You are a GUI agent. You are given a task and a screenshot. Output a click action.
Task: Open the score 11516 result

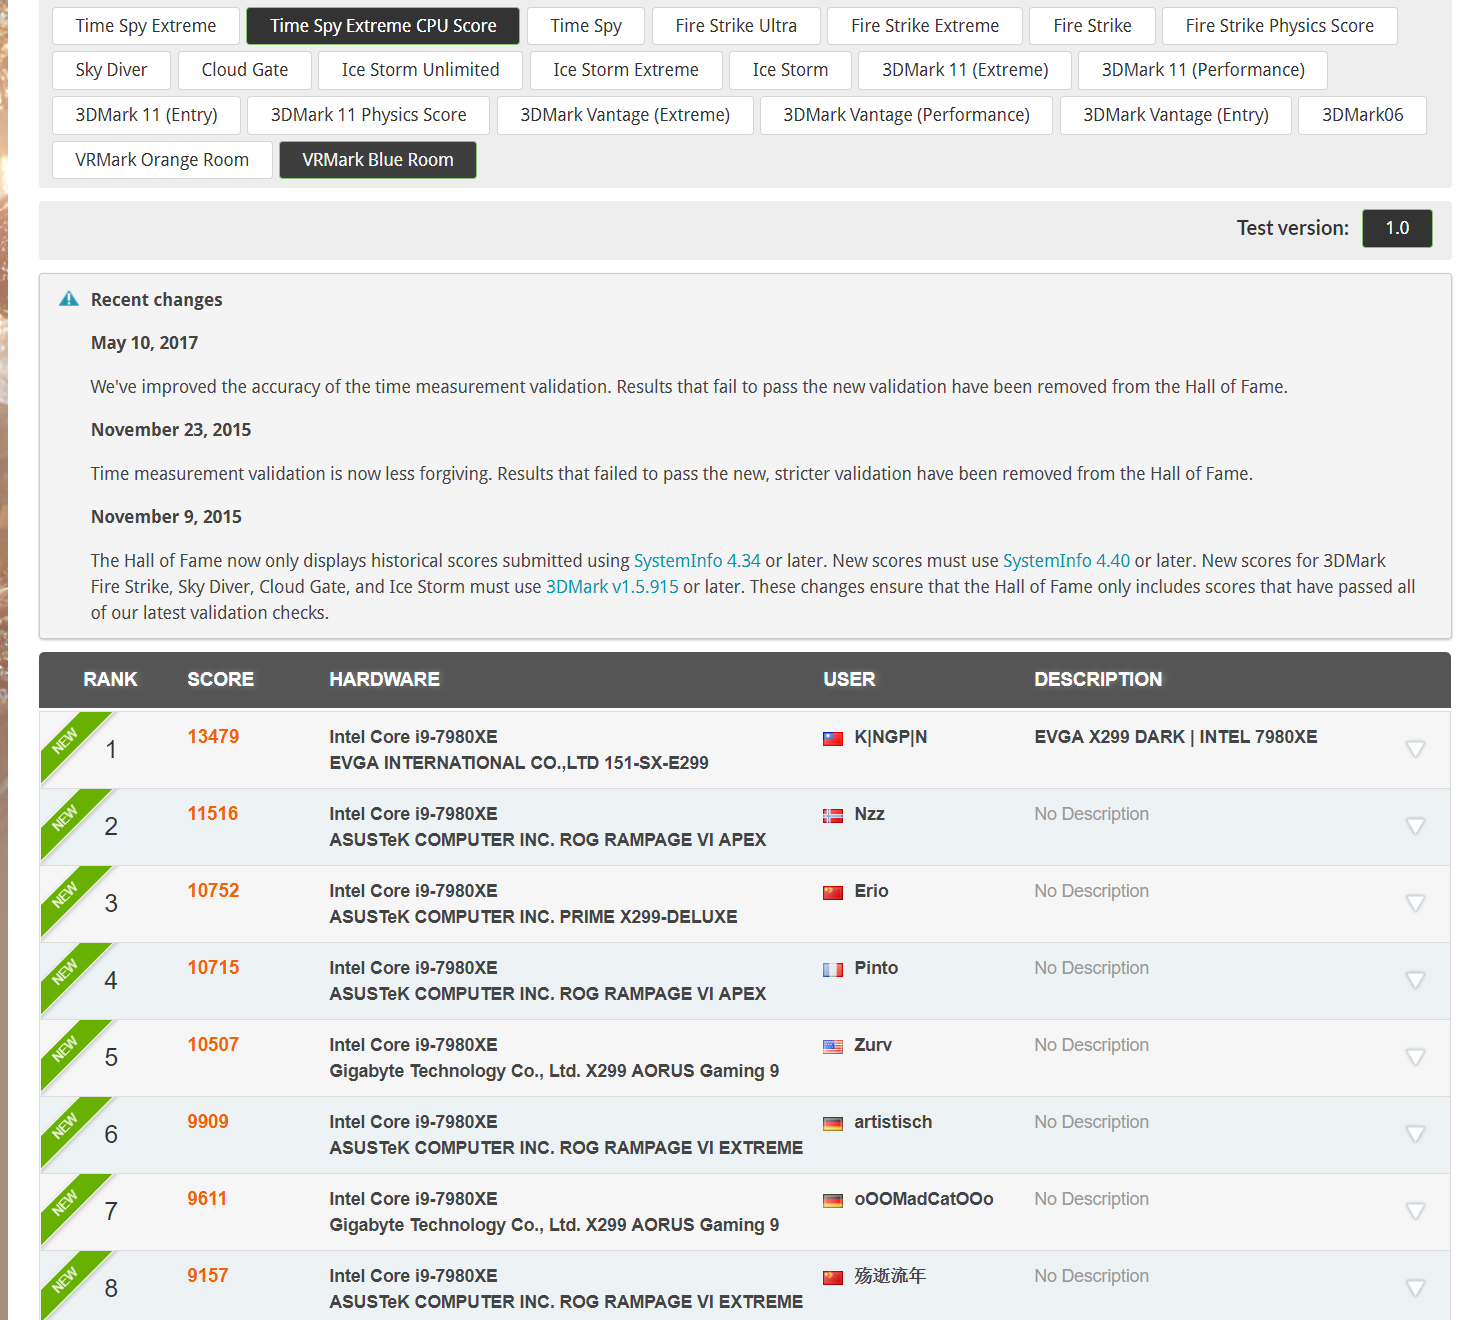[x=213, y=814]
